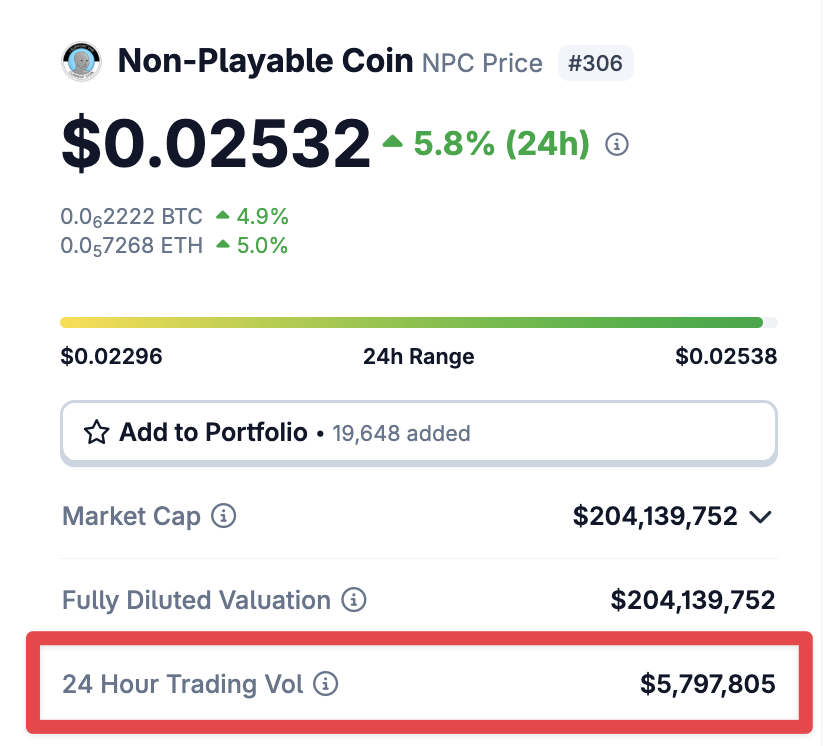Click the star icon in Add to Portfolio

coord(97,432)
